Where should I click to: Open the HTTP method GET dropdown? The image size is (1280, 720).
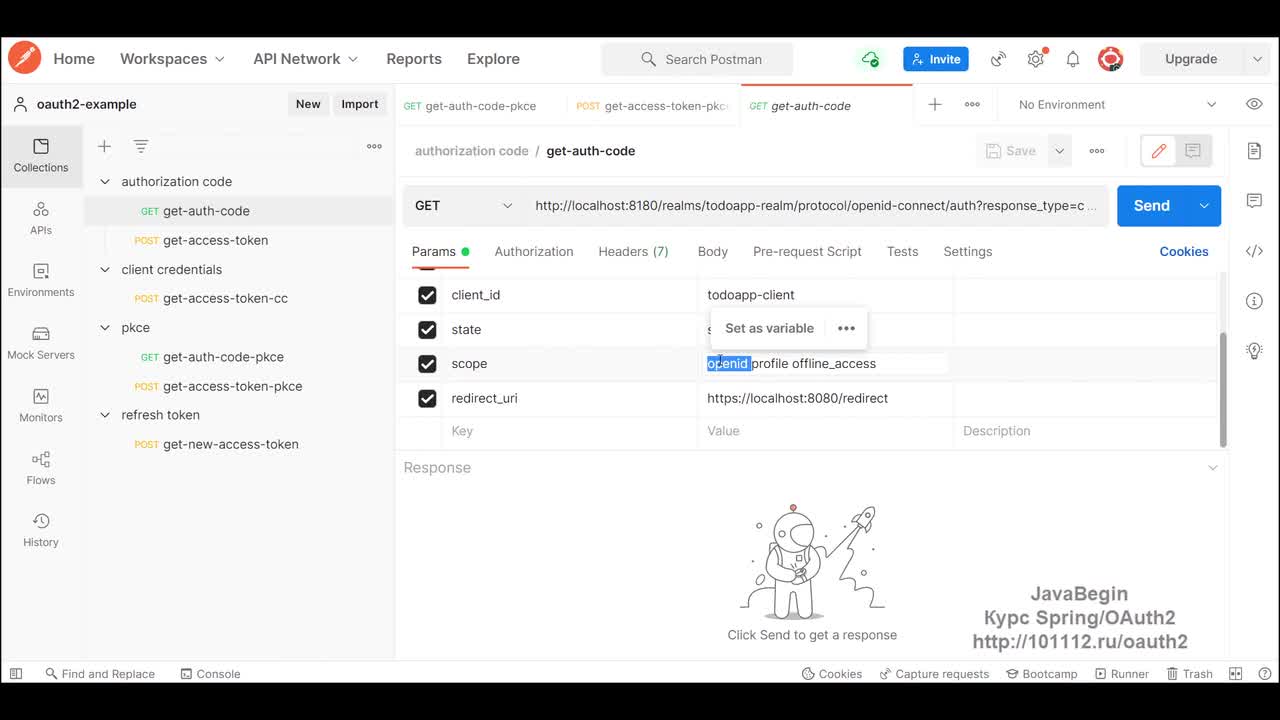(x=463, y=205)
